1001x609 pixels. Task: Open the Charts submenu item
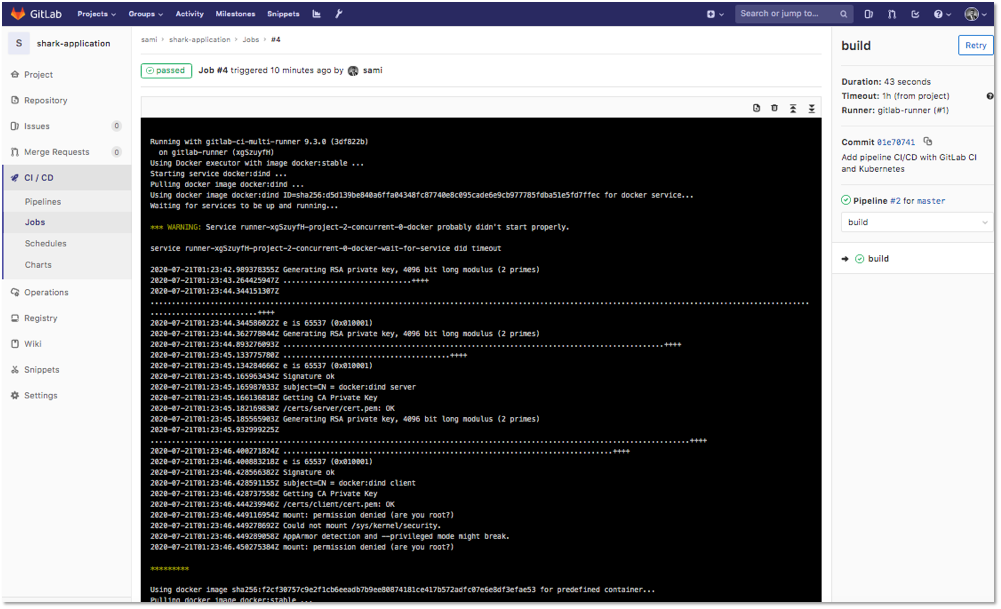point(38,264)
